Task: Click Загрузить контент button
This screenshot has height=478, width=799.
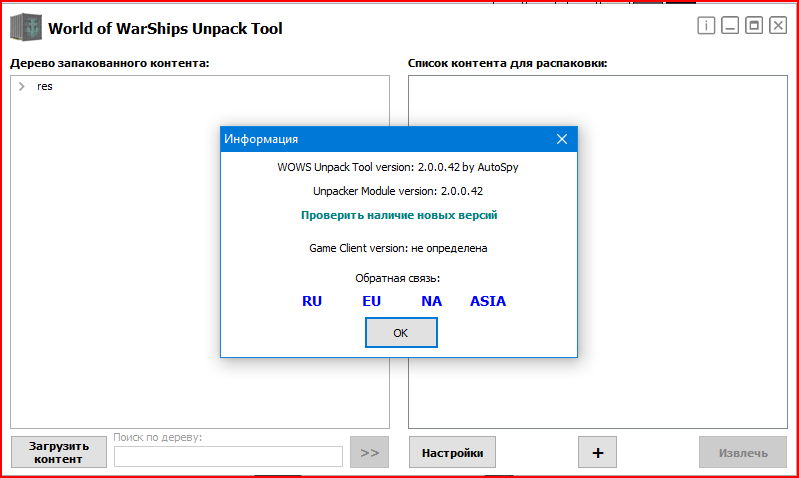Action: pos(59,452)
